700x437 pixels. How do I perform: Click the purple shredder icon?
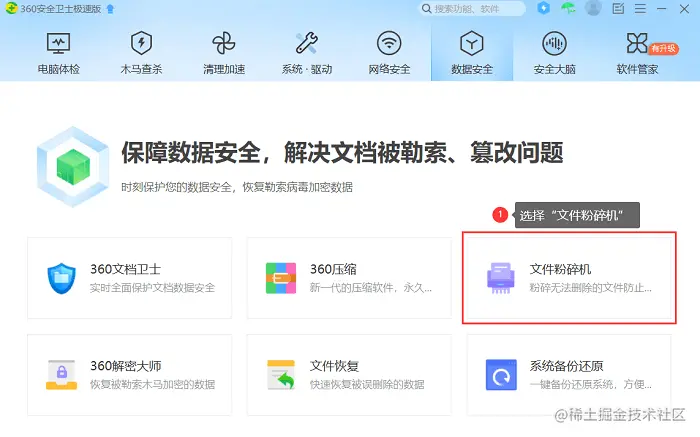click(500, 278)
